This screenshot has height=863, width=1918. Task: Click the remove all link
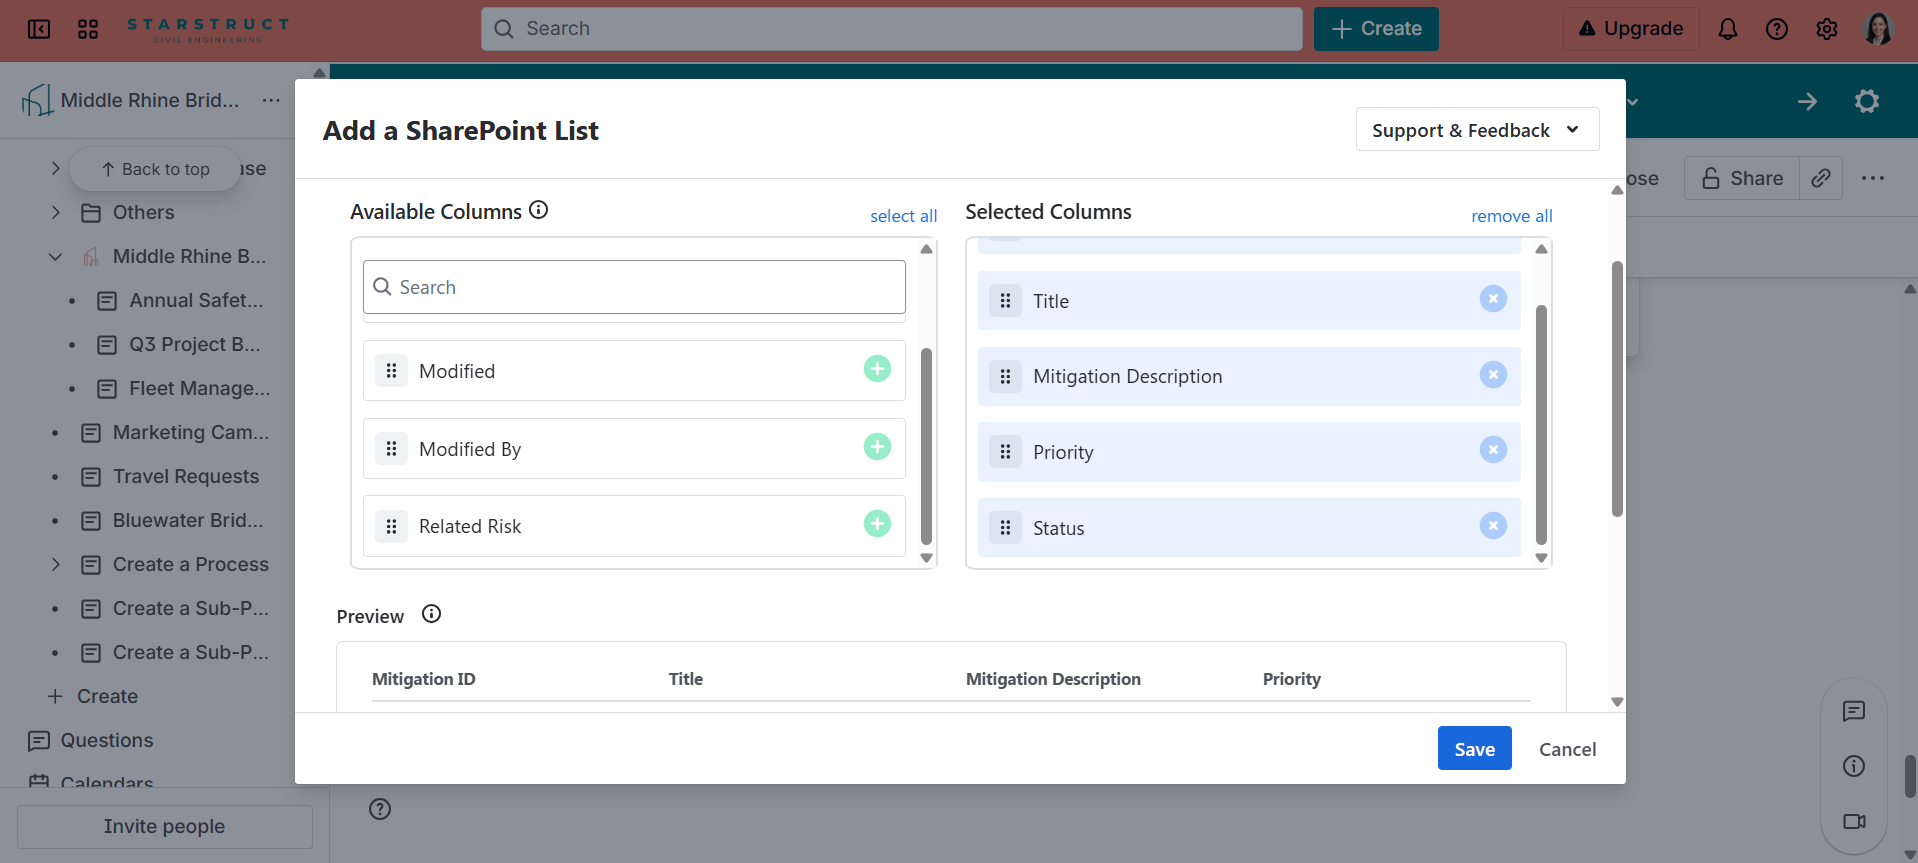(x=1511, y=216)
